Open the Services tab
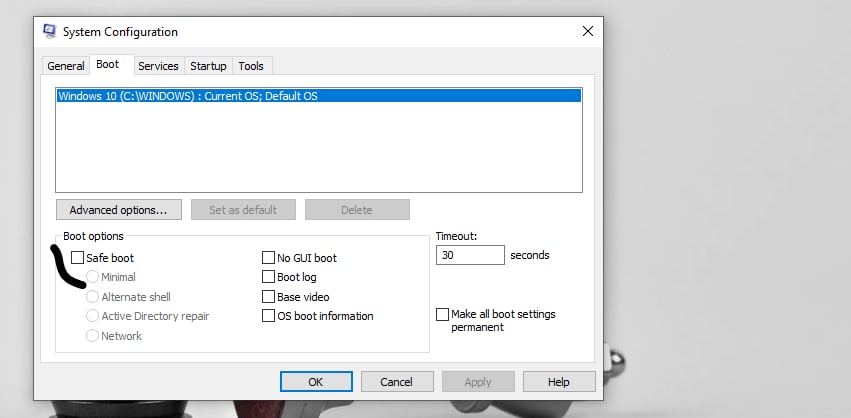The height and width of the screenshot is (418, 851). click(x=158, y=66)
